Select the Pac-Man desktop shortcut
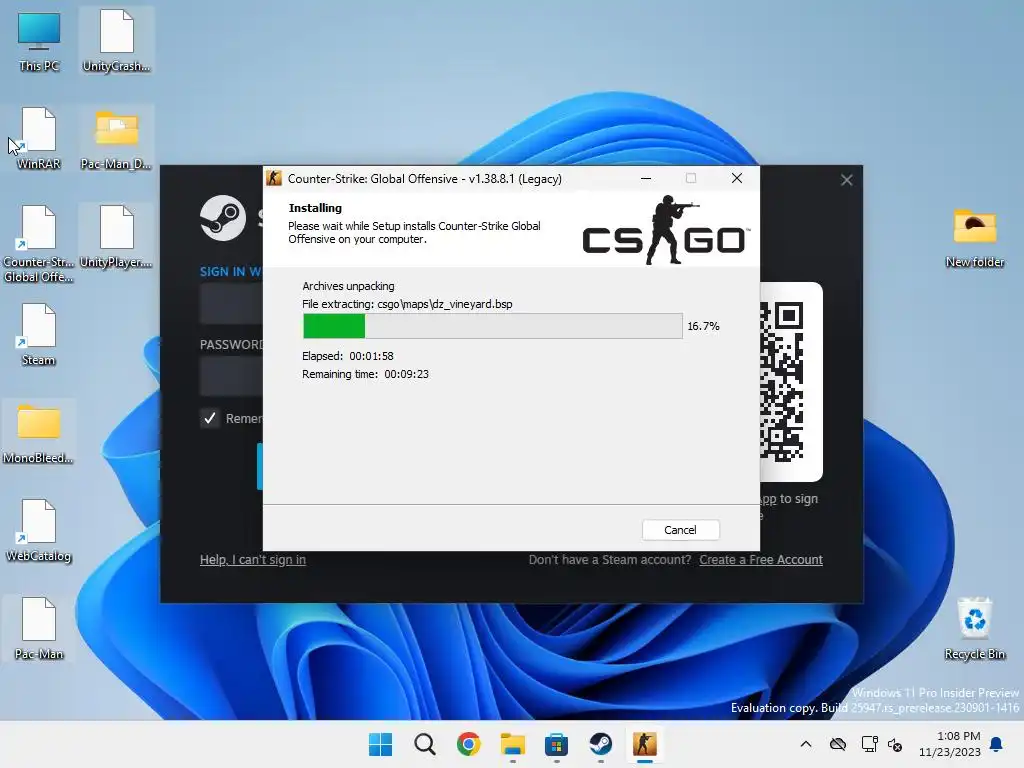 pos(39,628)
